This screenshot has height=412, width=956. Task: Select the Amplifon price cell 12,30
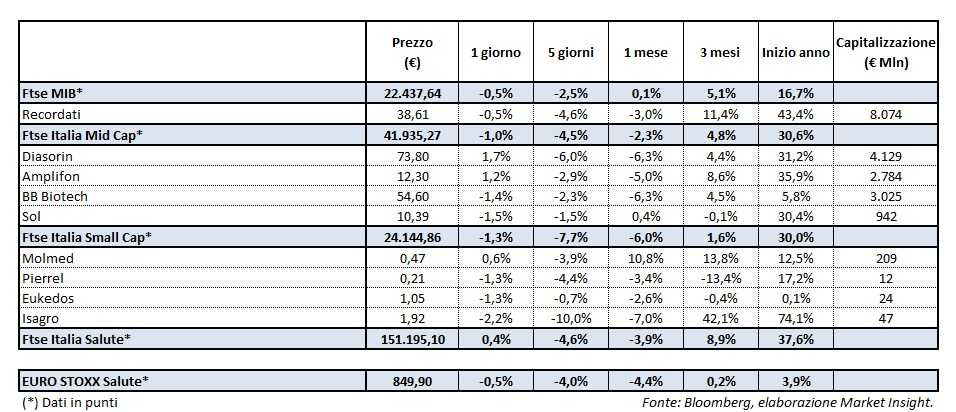(x=412, y=176)
